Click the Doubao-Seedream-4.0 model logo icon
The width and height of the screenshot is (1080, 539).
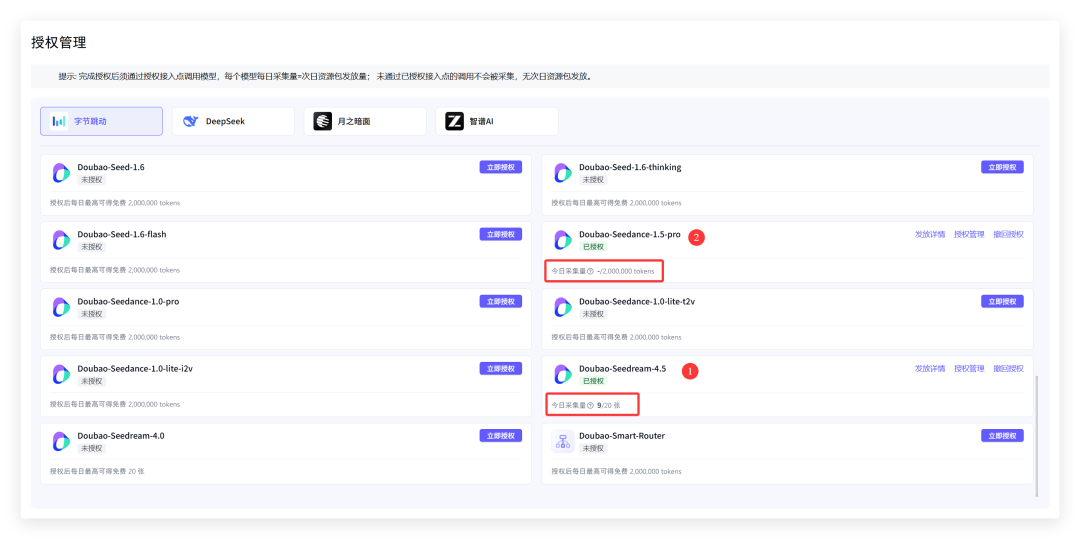[x=61, y=441]
